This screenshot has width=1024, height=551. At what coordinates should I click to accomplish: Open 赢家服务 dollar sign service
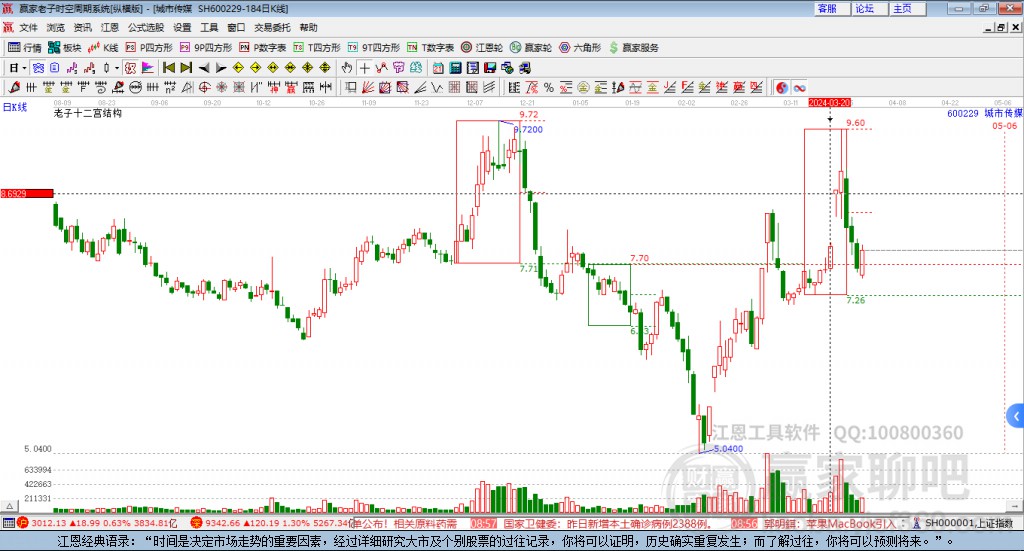click(x=633, y=48)
